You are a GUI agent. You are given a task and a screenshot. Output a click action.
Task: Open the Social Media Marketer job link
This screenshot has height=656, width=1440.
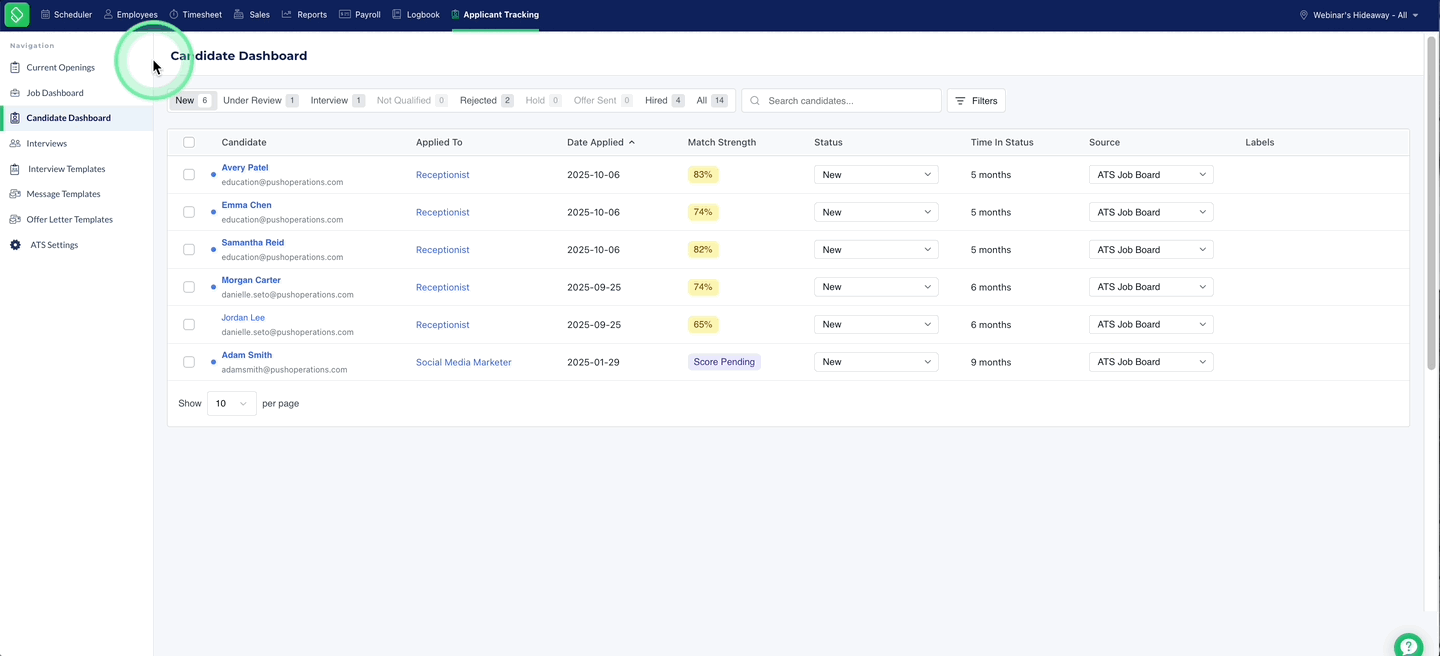464,362
